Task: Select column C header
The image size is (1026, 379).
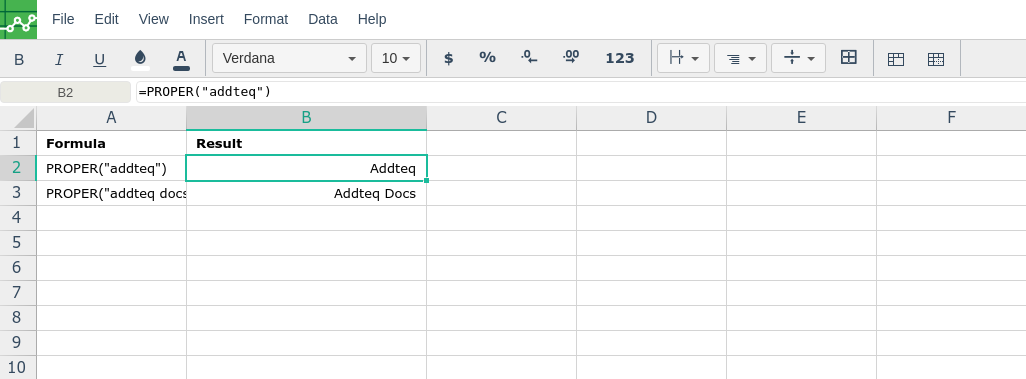Action: tap(501, 118)
